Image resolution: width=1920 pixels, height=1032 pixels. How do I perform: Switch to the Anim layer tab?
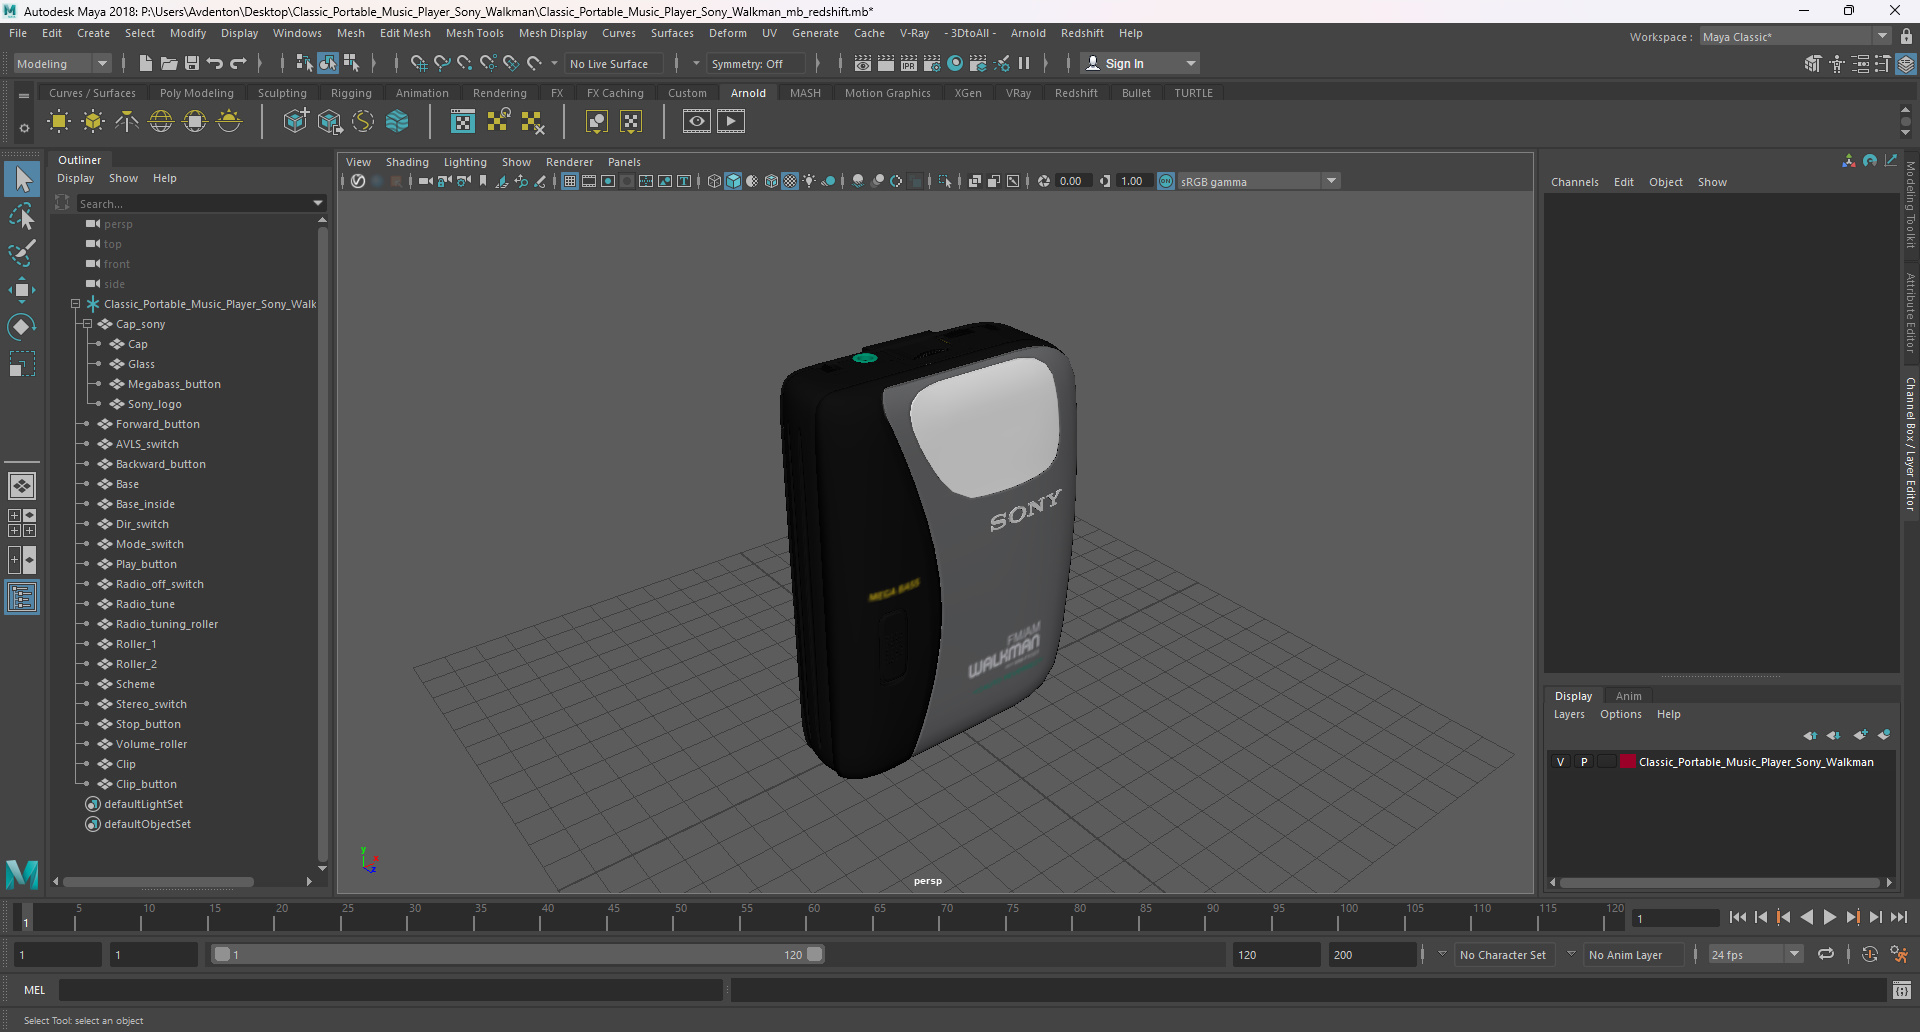pyautogui.click(x=1628, y=696)
